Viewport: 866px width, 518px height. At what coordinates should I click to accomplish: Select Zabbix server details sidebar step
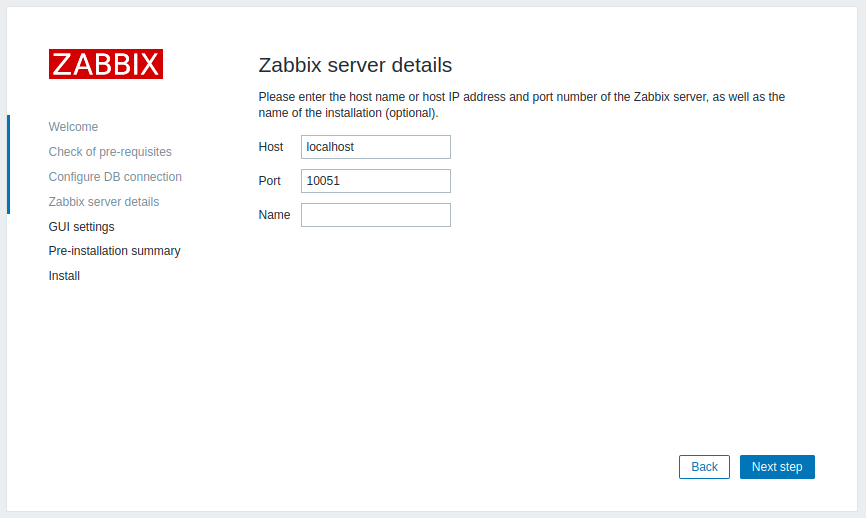point(104,202)
